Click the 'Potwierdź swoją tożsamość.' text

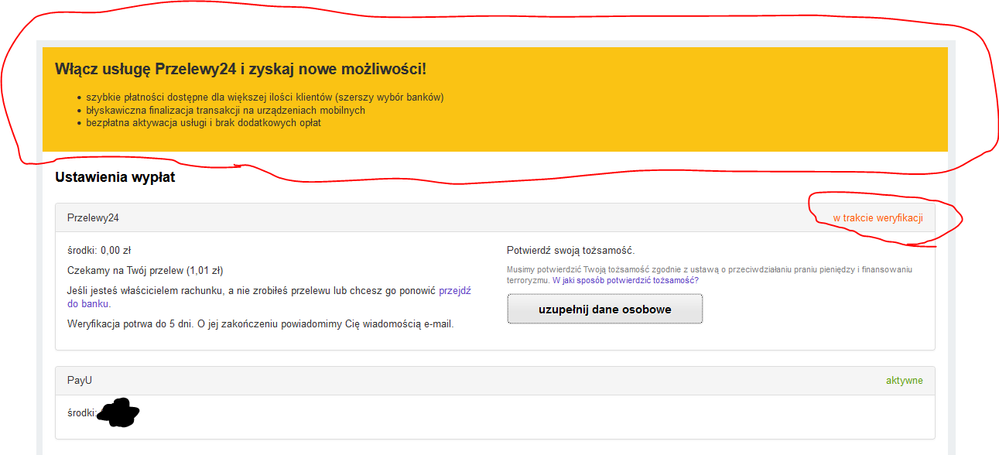point(570,250)
